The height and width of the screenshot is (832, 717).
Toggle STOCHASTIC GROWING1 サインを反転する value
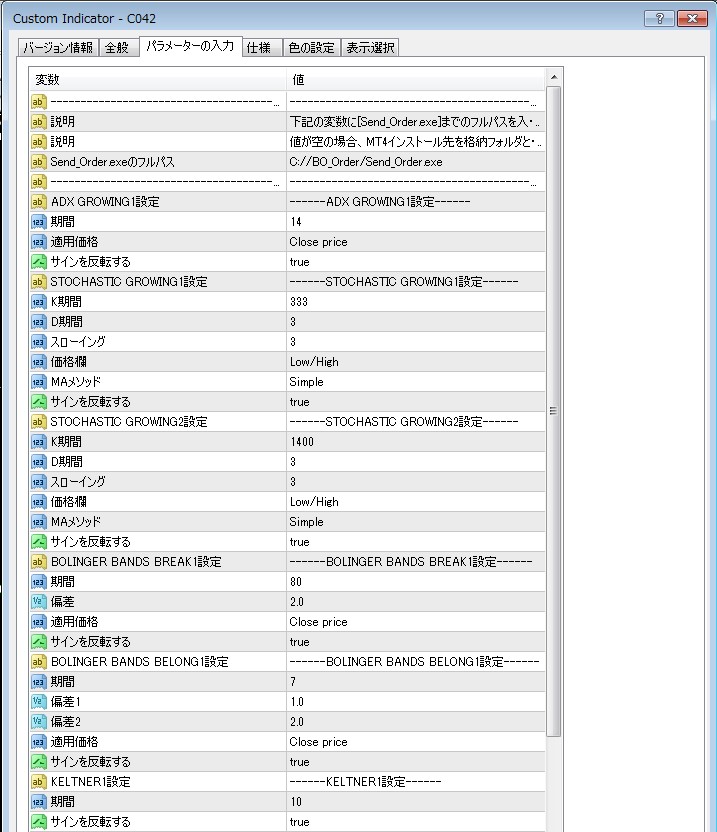click(416, 402)
